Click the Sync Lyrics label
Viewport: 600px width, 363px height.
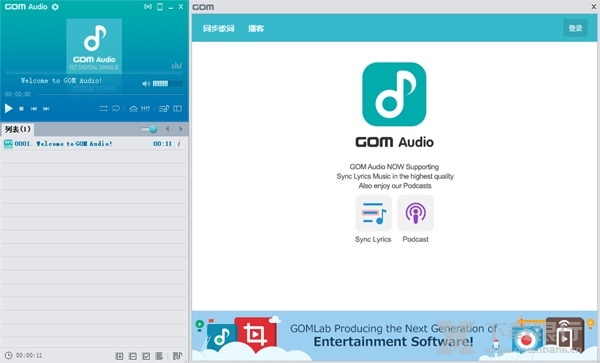tap(373, 239)
